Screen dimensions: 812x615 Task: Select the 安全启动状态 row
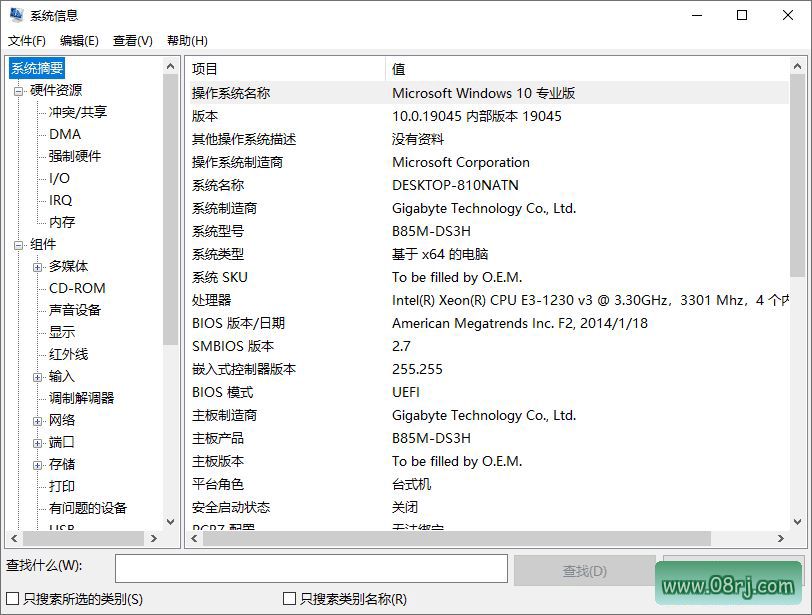click(489, 507)
